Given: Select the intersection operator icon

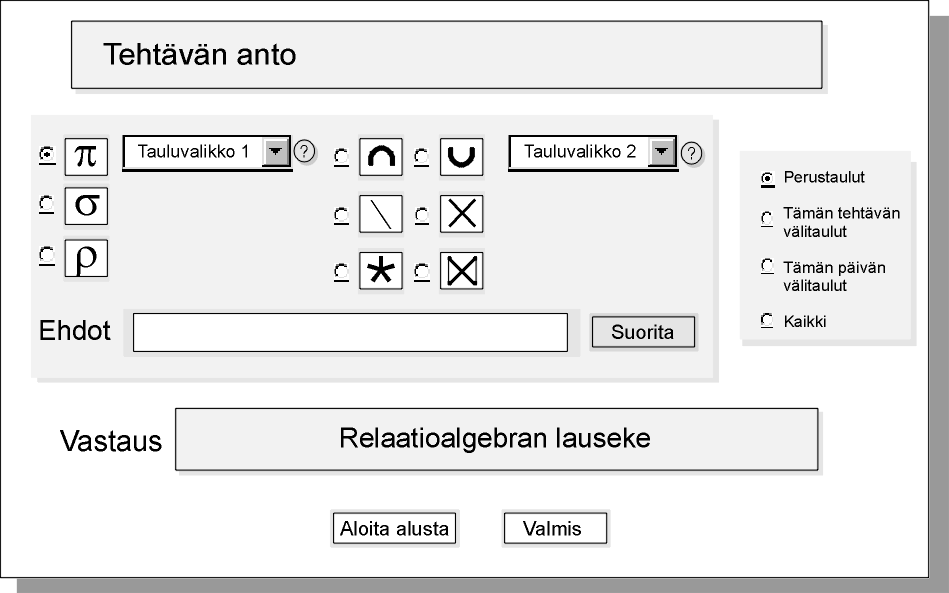Looking at the screenshot, I should tap(381, 157).
